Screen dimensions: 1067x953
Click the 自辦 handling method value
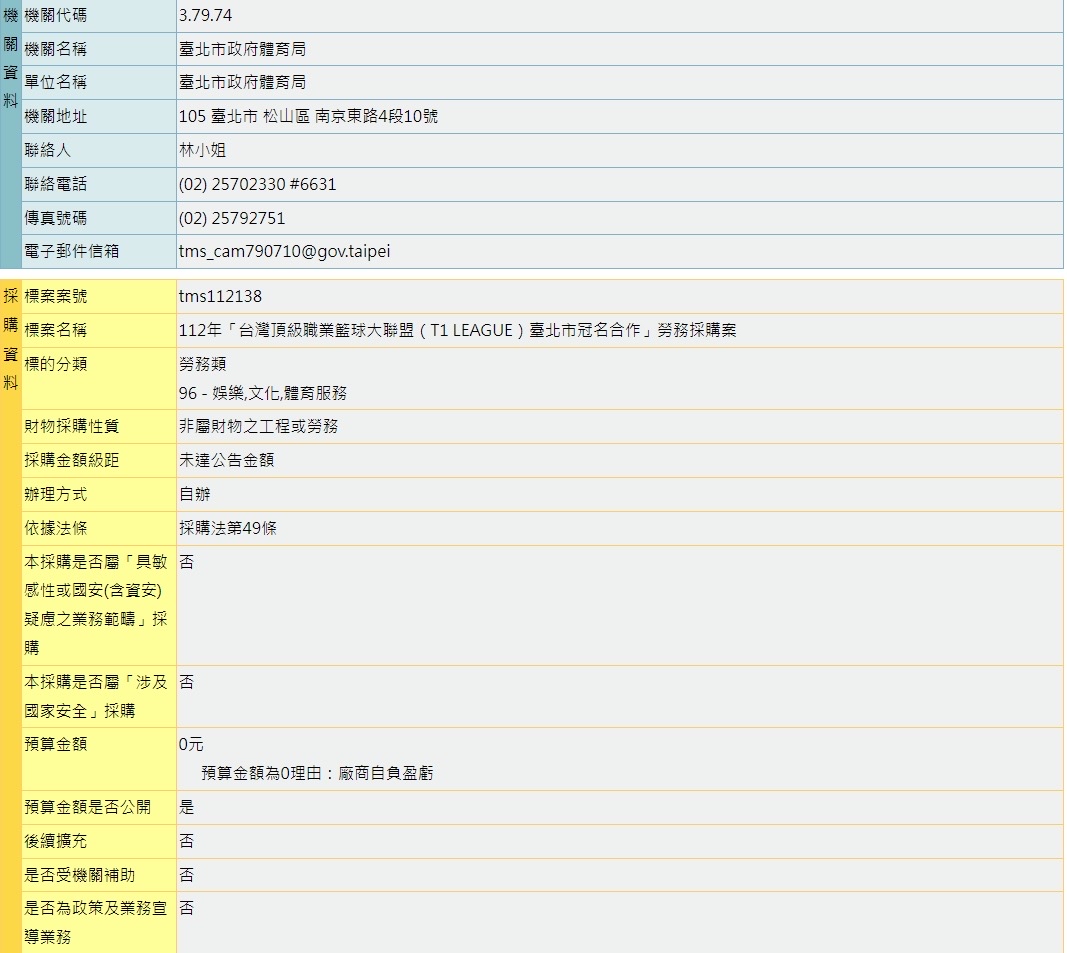[195, 494]
